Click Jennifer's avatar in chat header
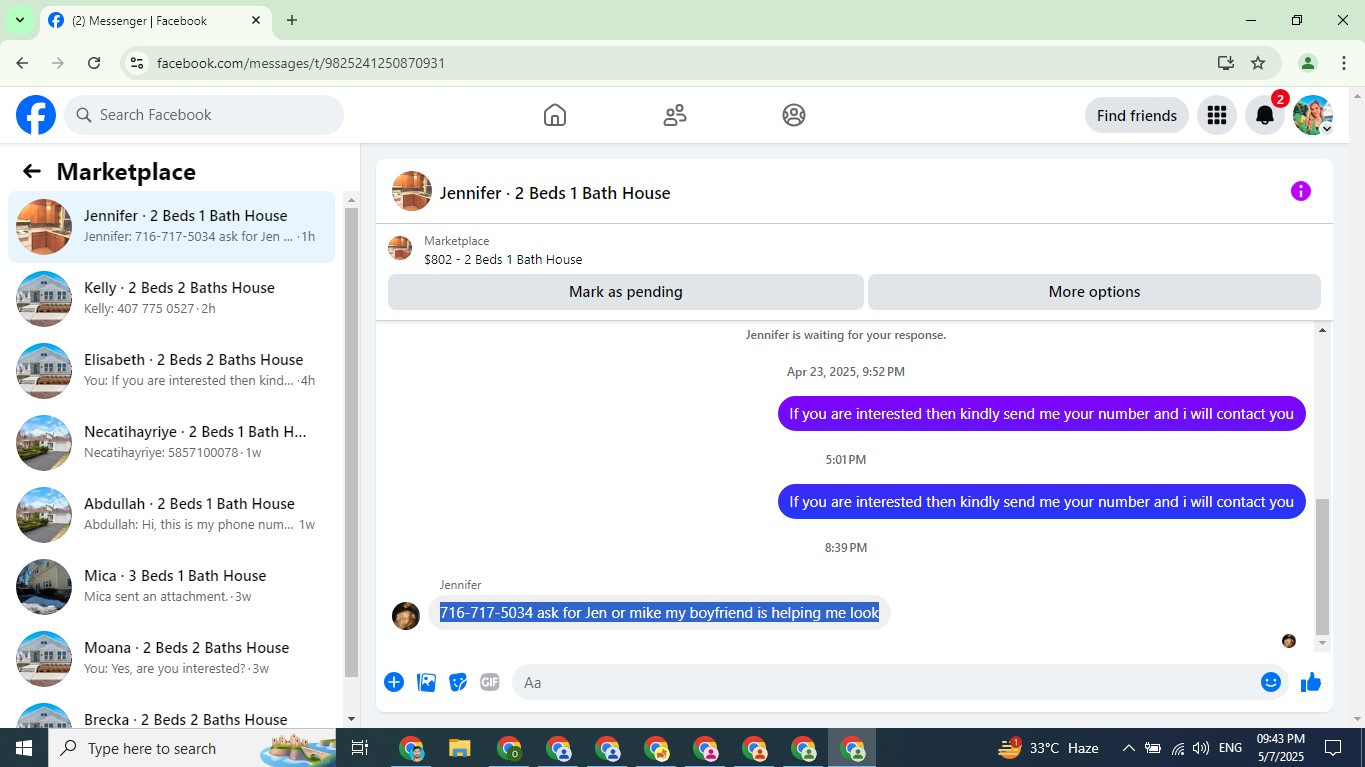The width and height of the screenshot is (1365, 767). click(x=412, y=191)
